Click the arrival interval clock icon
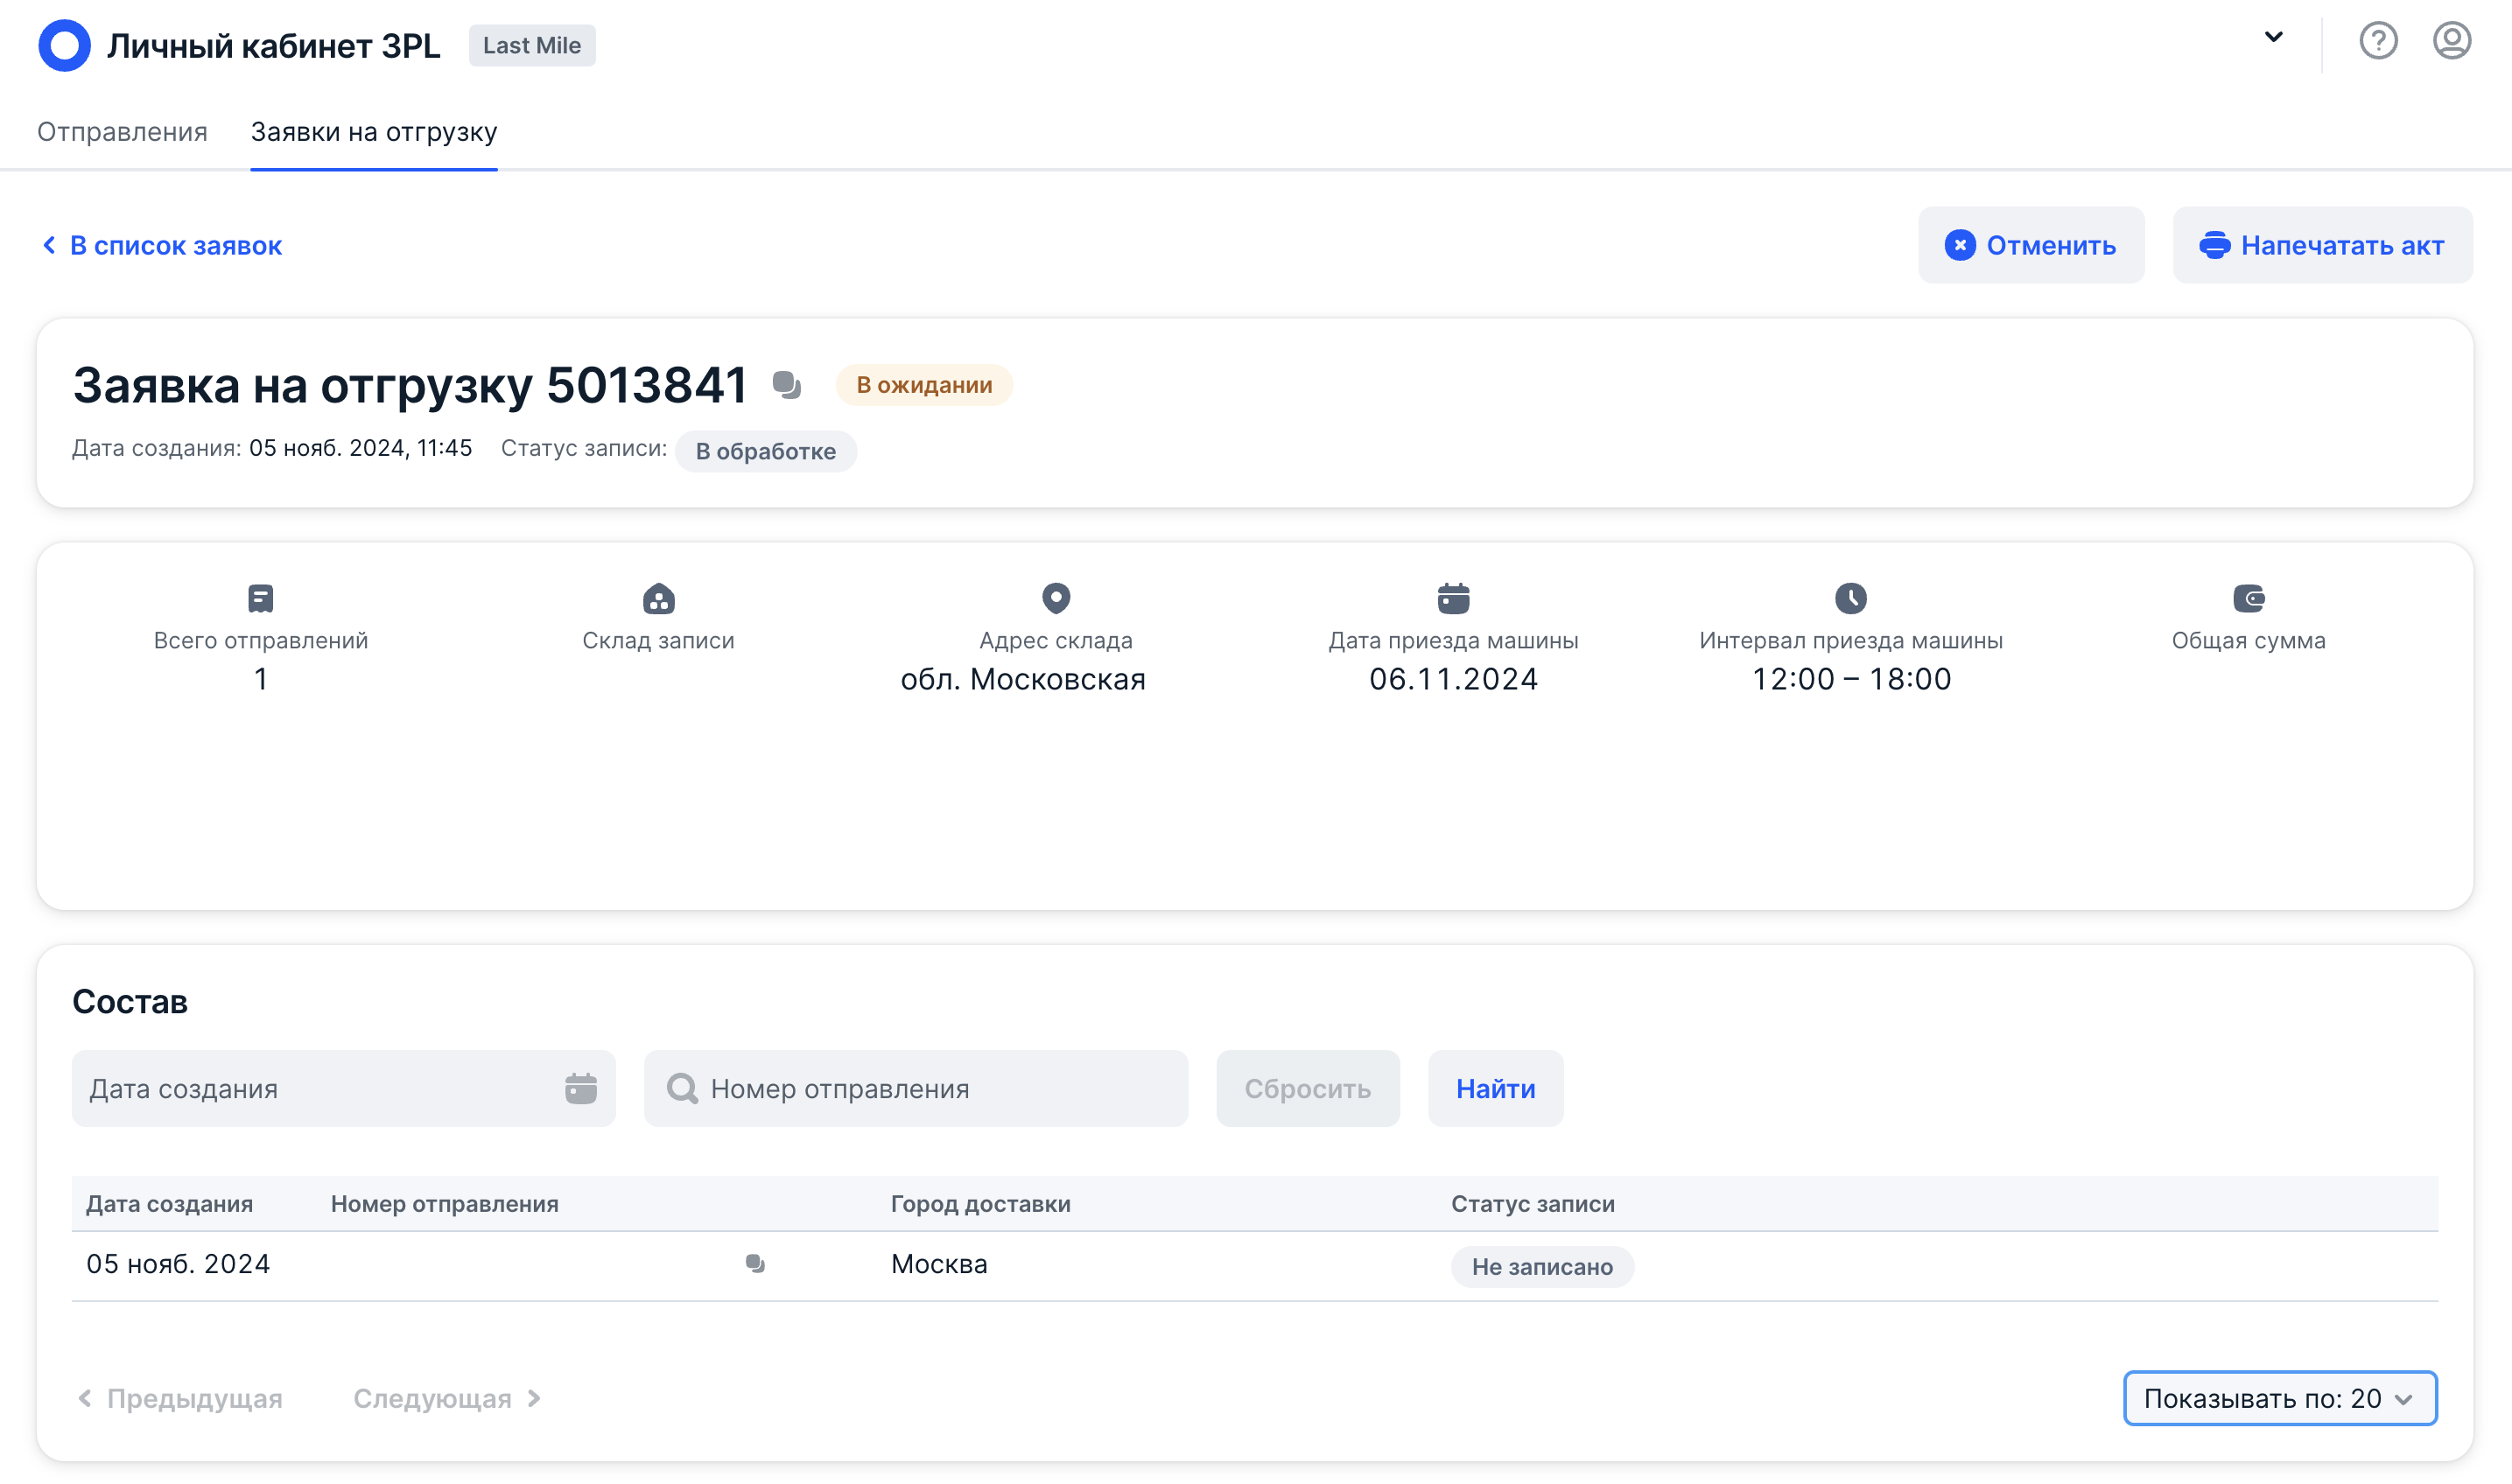Viewport: 2512px width, 1484px height. coord(1851,598)
